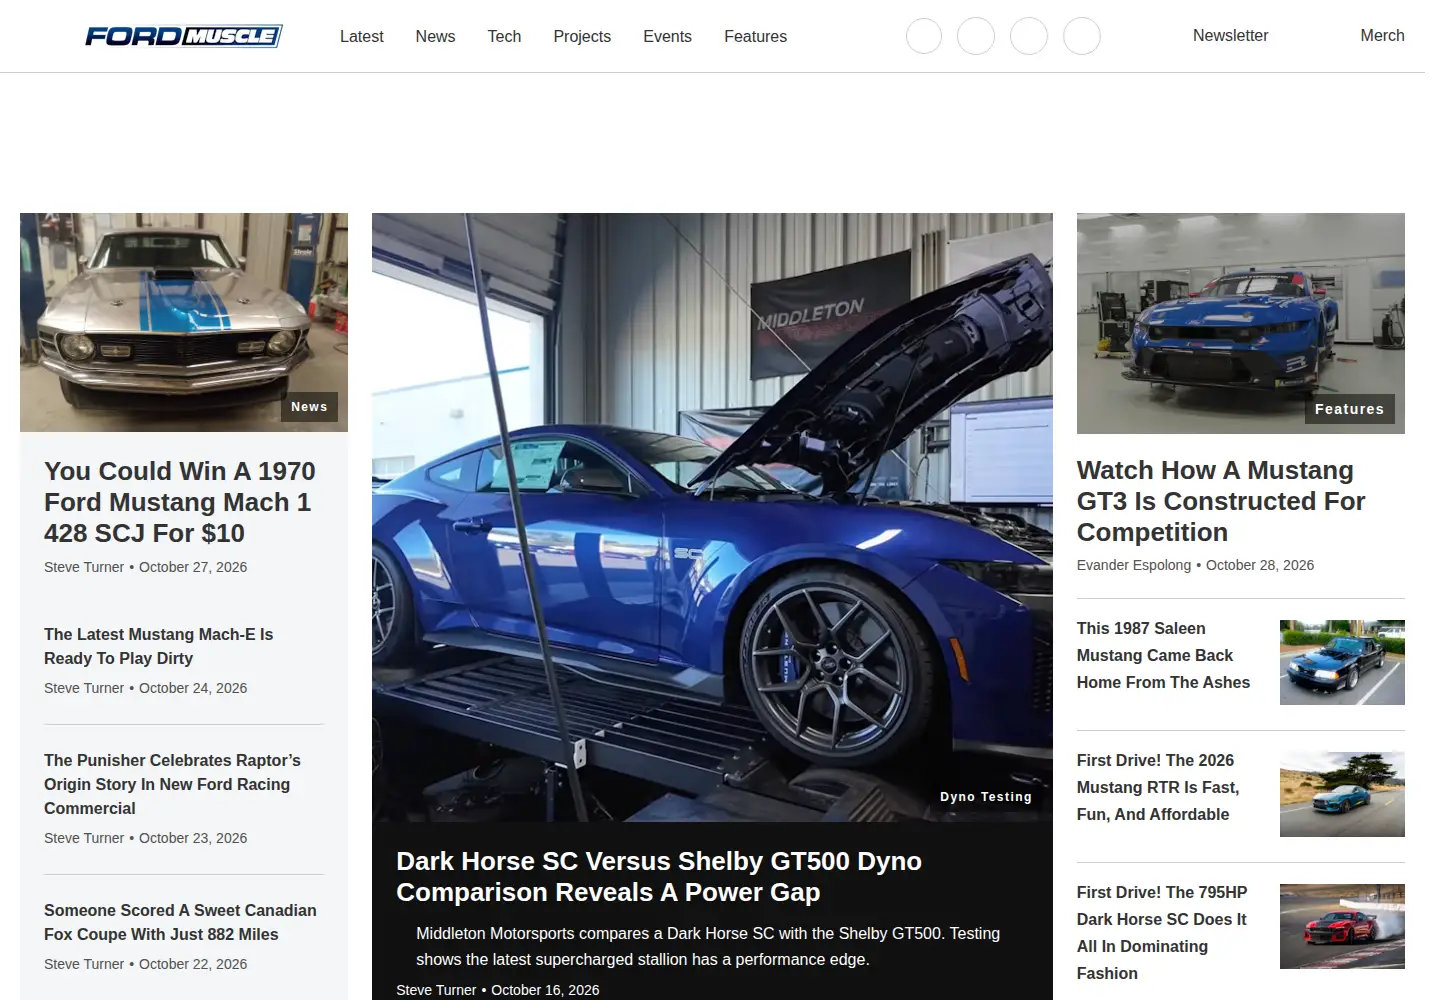Screen dimensions: 1440x1000
Task: Read 'Watch How A Mustang GT3 Is Constructed'
Action: pyautogui.click(x=1221, y=501)
